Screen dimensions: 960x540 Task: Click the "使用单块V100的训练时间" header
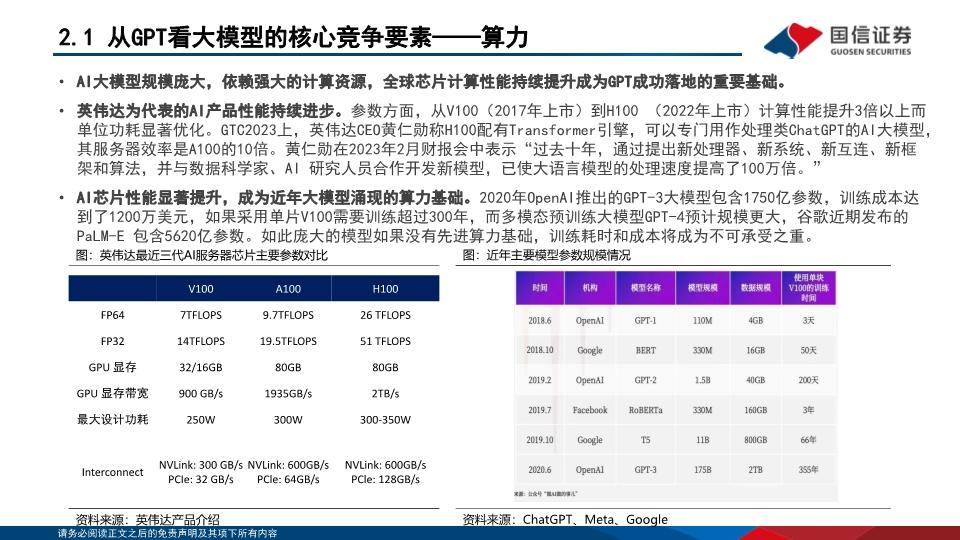tap(808, 288)
